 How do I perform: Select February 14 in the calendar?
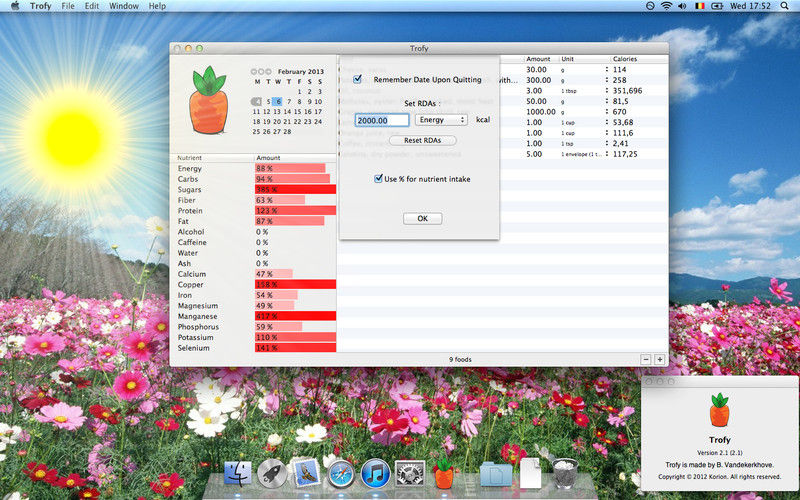(287, 112)
